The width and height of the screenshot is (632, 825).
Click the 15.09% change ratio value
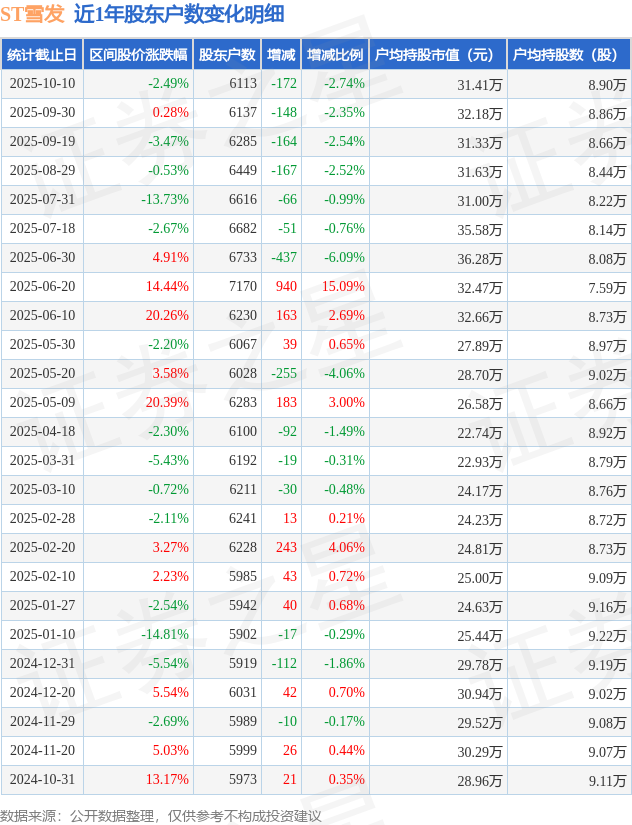342,287
